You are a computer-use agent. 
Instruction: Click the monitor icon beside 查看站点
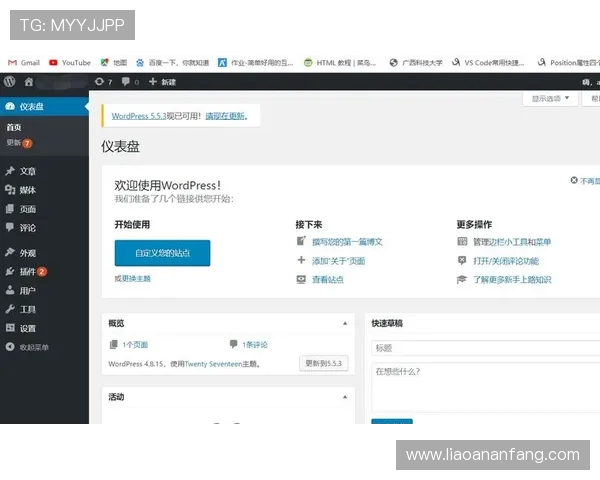coord(302,279)
